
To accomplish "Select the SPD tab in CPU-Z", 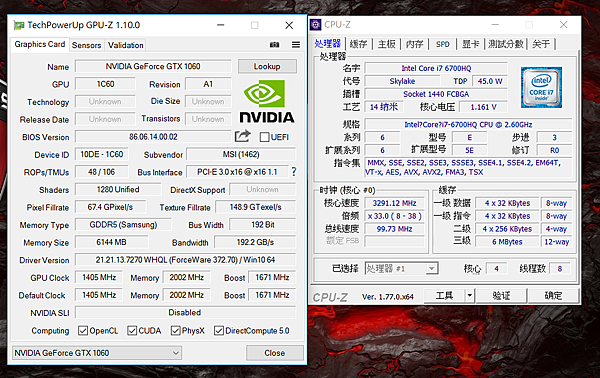I will [443, 44].
